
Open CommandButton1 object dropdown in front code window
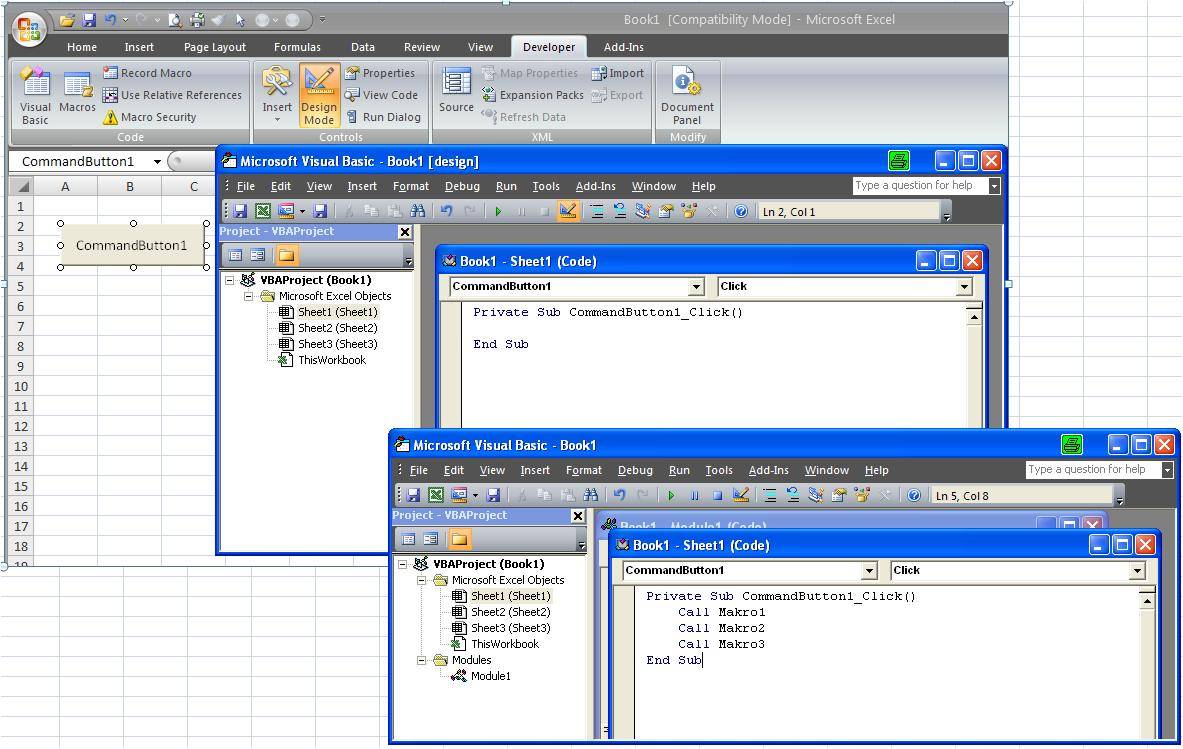coord(869,571)
